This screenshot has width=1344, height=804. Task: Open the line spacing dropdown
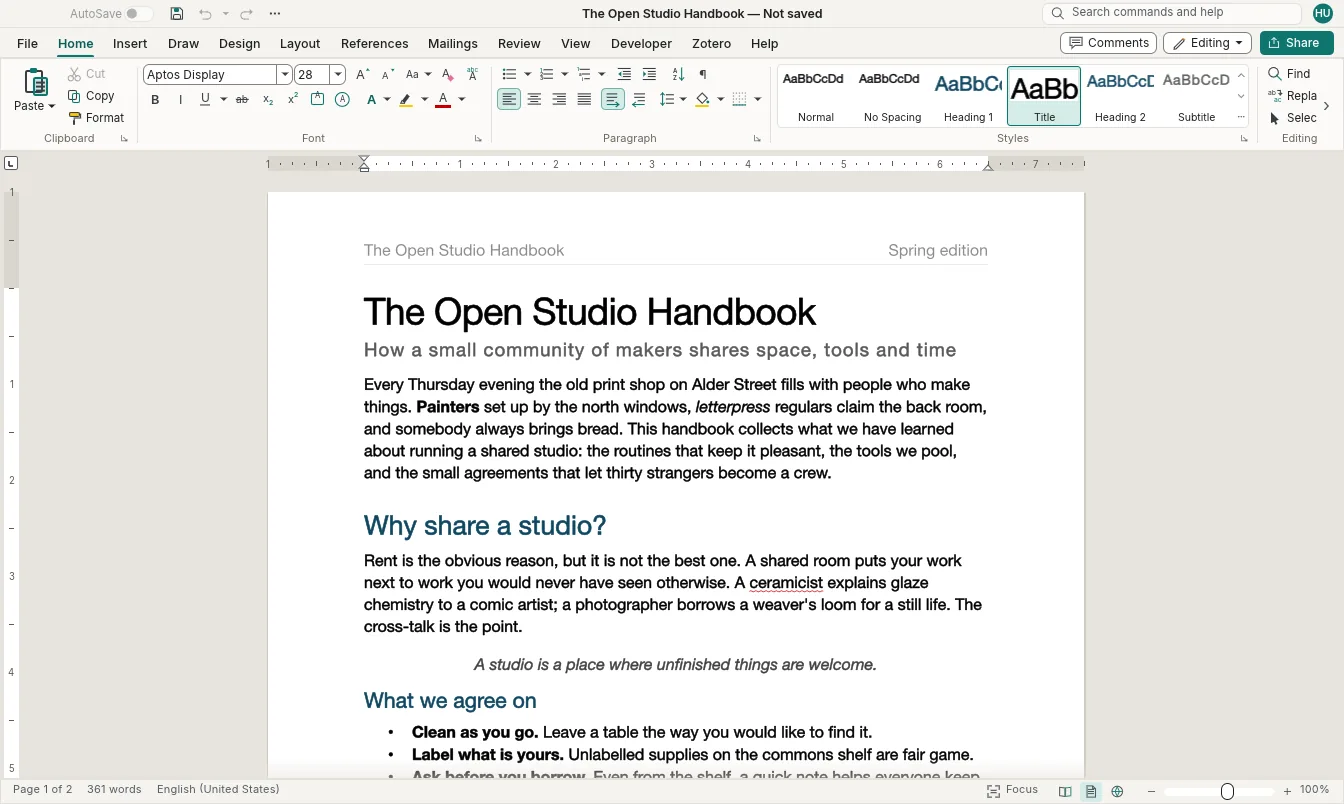[682, 99]
